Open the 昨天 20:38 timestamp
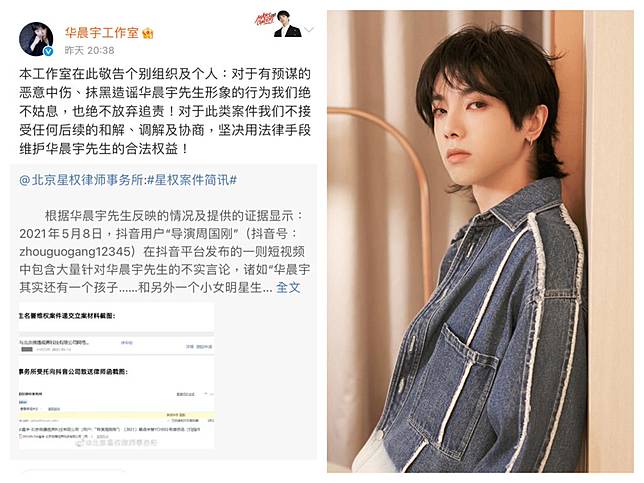The image size is (644, 483). (x=89, y=51)
